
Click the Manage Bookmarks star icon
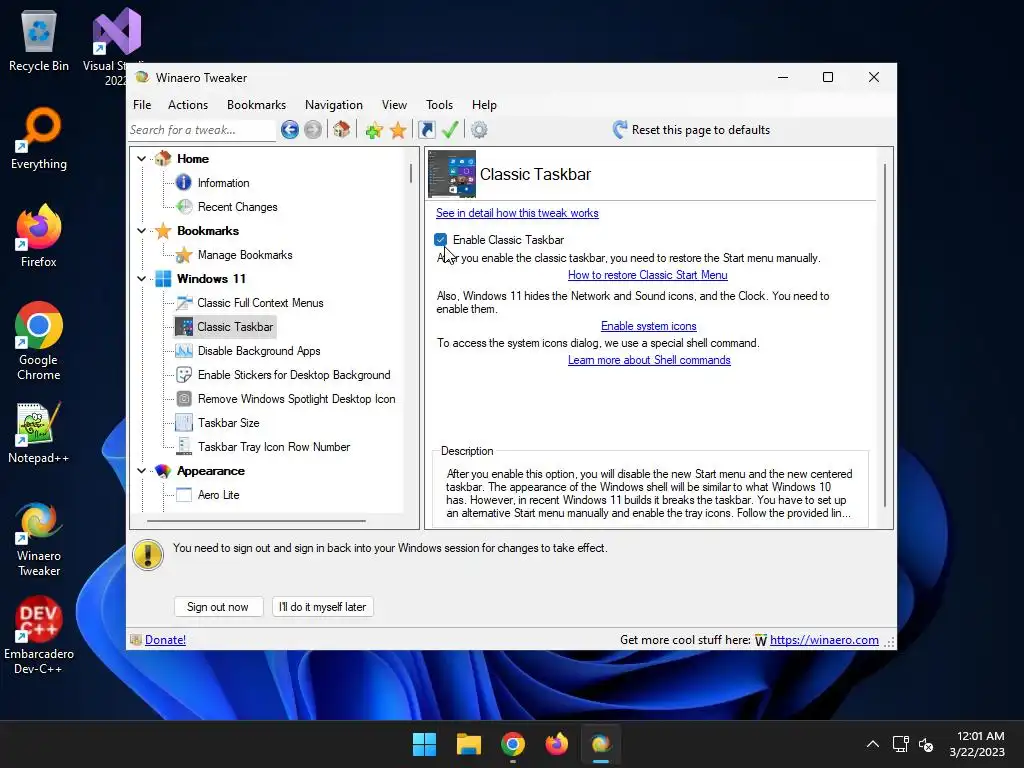(x=184, y=255)
